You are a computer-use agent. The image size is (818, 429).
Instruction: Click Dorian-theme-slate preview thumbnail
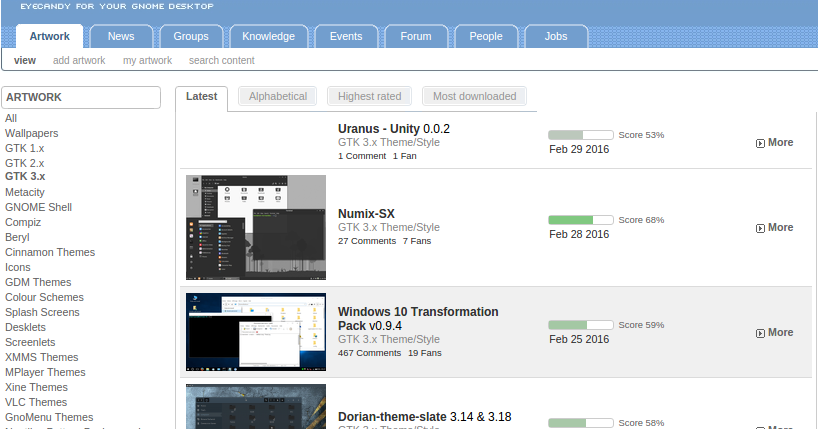pyautogui.click(x=256, y=407)
